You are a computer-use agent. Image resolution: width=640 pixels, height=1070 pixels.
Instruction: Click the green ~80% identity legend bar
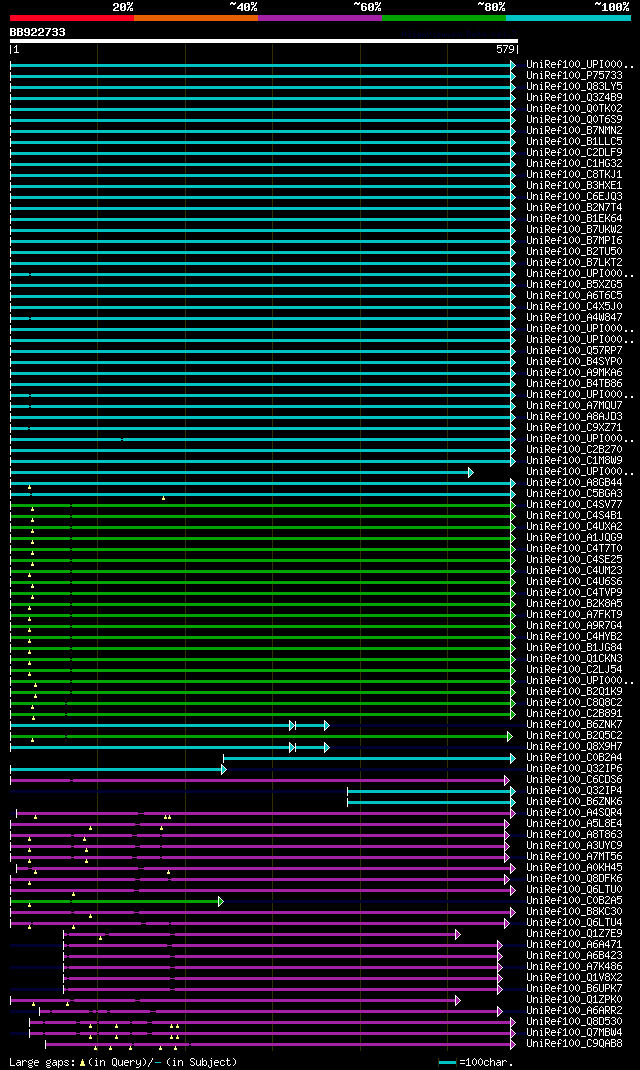[x=444, y=17]
